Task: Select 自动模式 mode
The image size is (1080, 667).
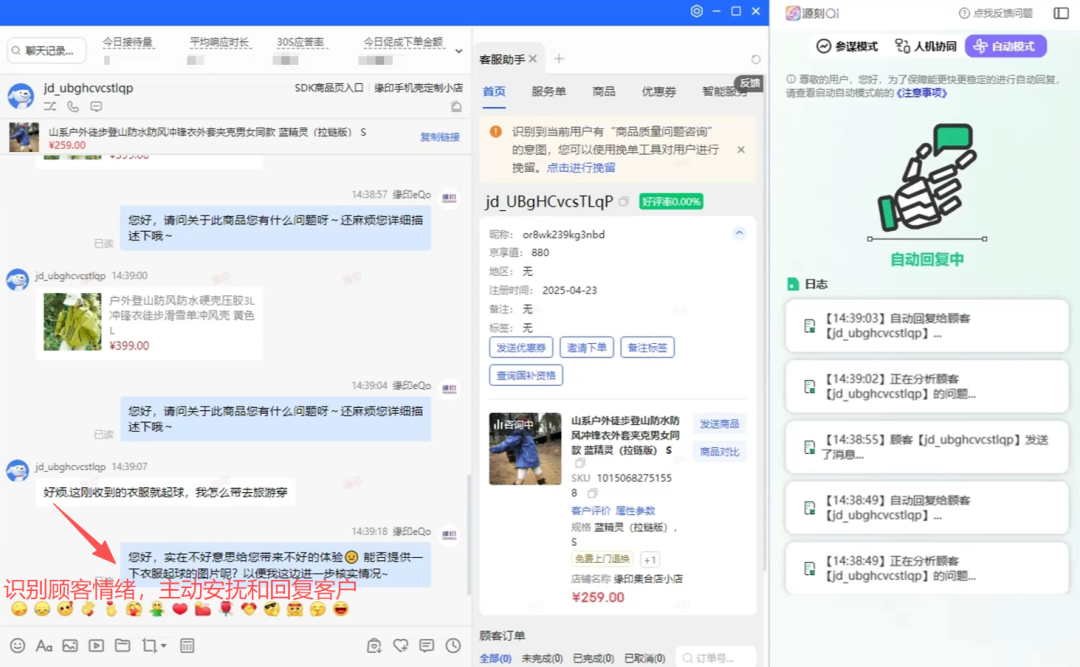Action: pos(1006,46)
